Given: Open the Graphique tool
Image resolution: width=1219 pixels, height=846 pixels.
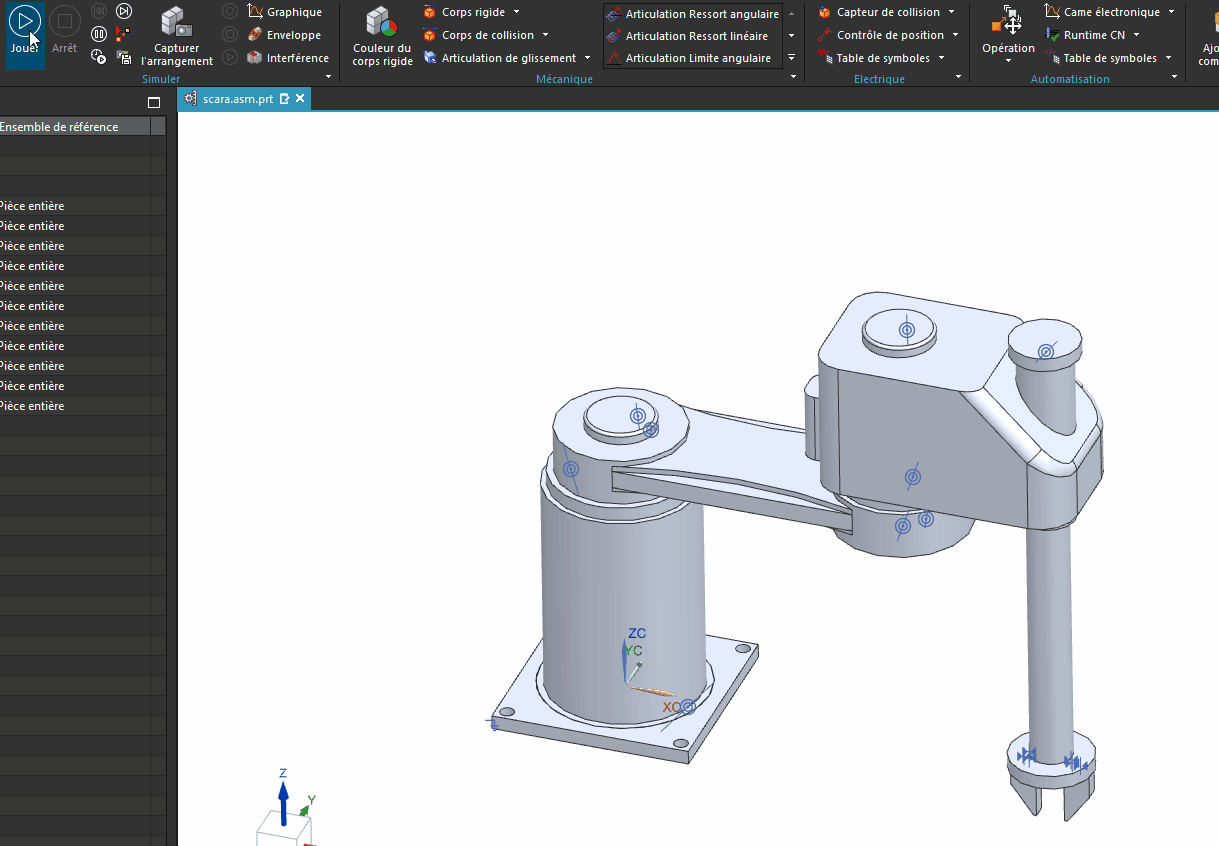Looking at the screenshot, I should pyautogui.click(x=285, y=12).
